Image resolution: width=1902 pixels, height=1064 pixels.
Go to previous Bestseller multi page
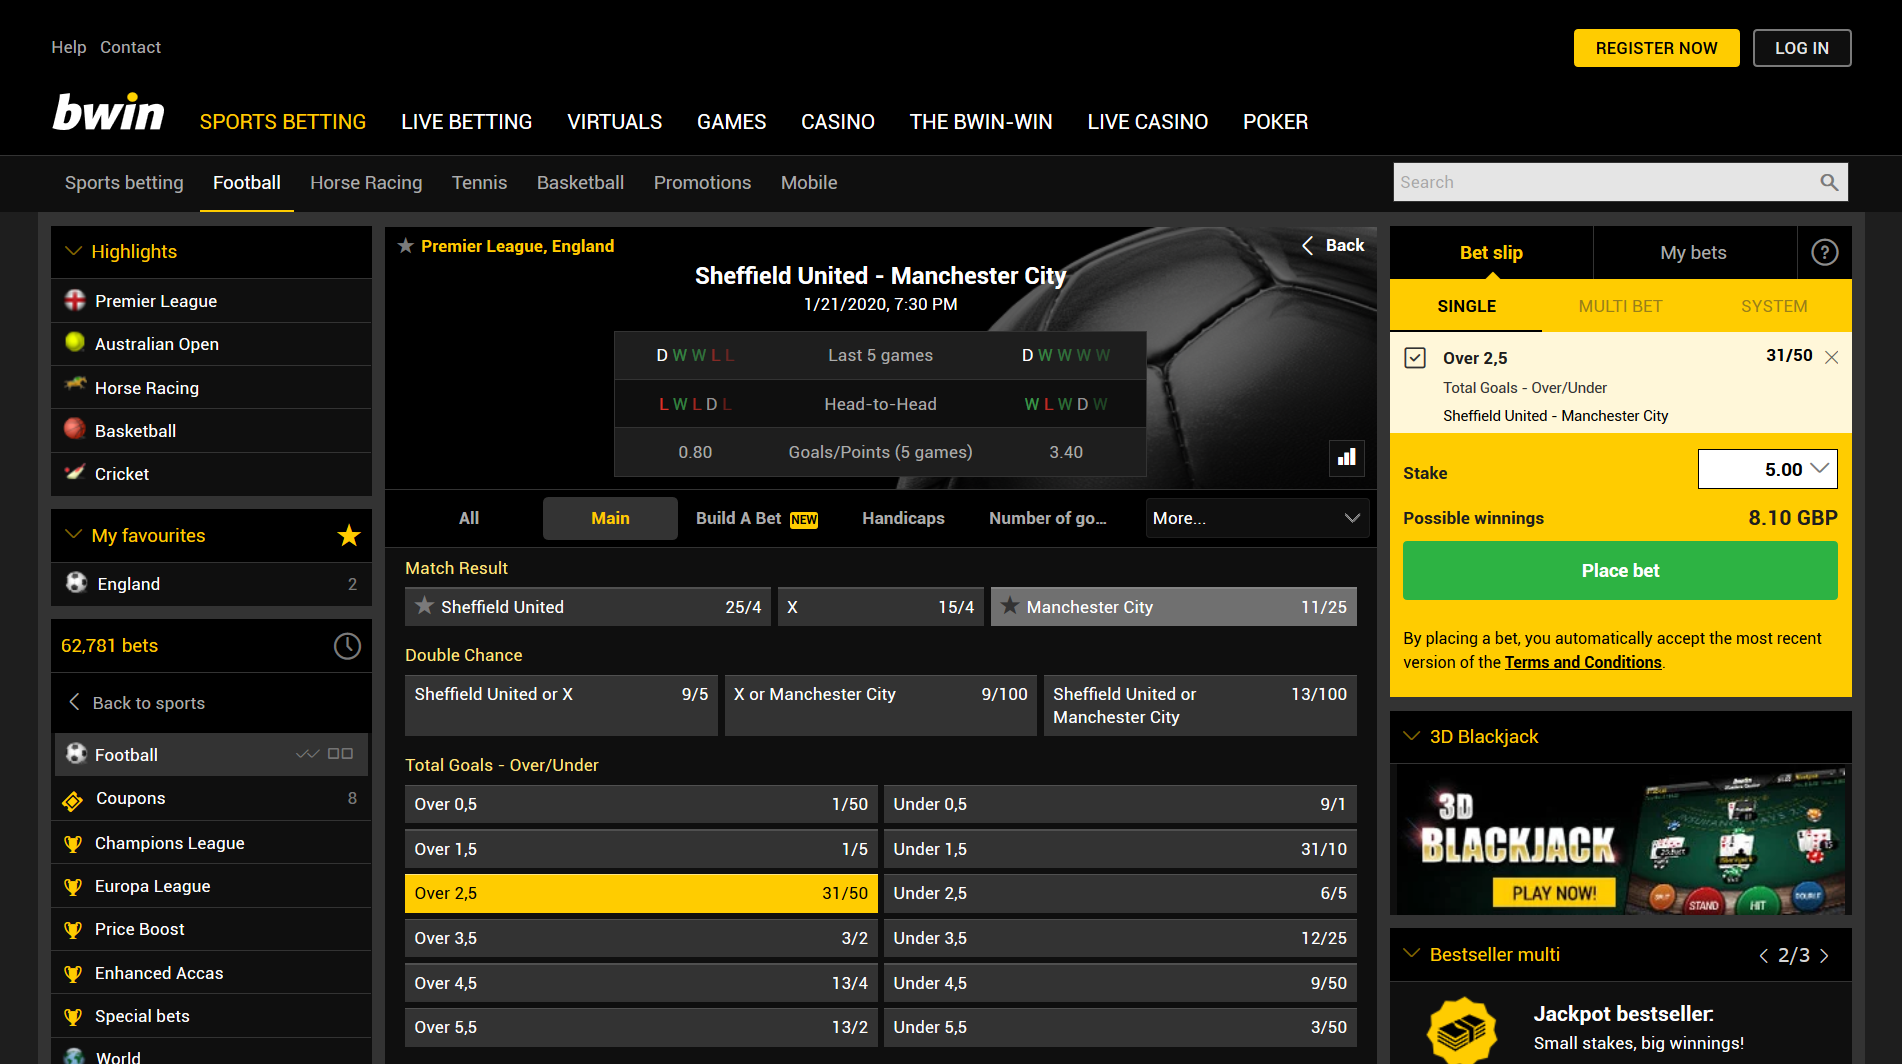(1763, 956)
